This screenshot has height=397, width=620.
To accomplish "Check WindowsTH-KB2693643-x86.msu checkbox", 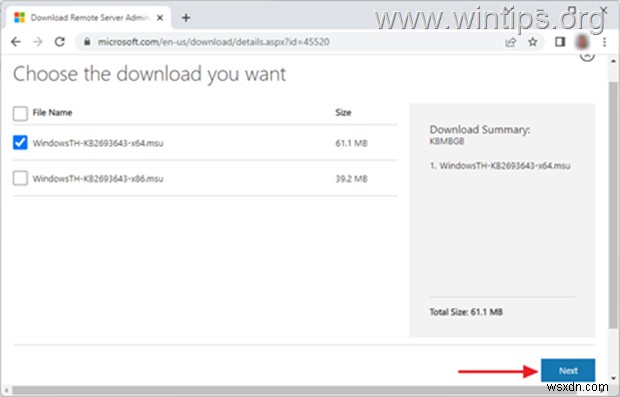I will click(20, 178).
